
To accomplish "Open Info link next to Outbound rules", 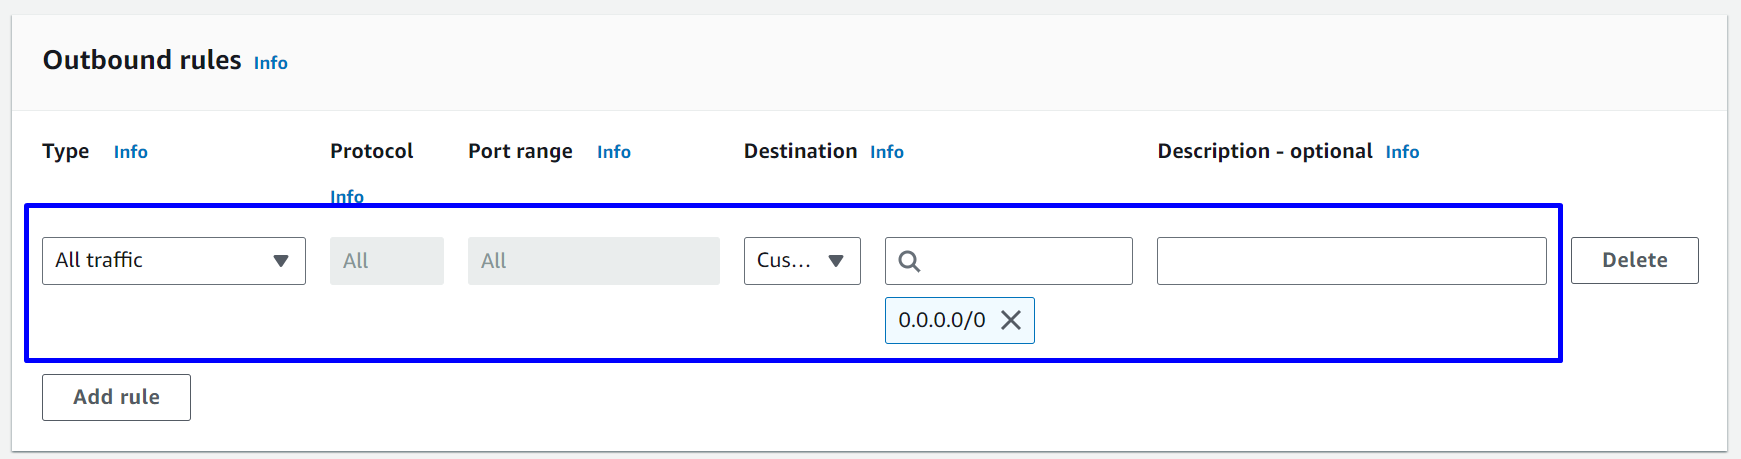I will 270,63.
